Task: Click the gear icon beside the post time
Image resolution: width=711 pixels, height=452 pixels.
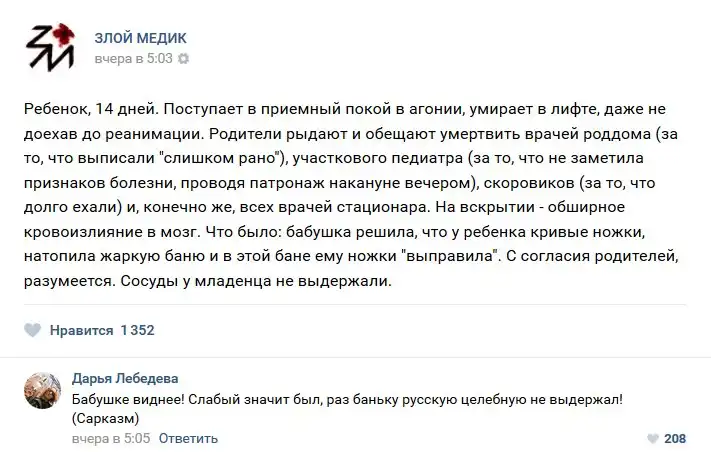Action: (x=183, y=59)
